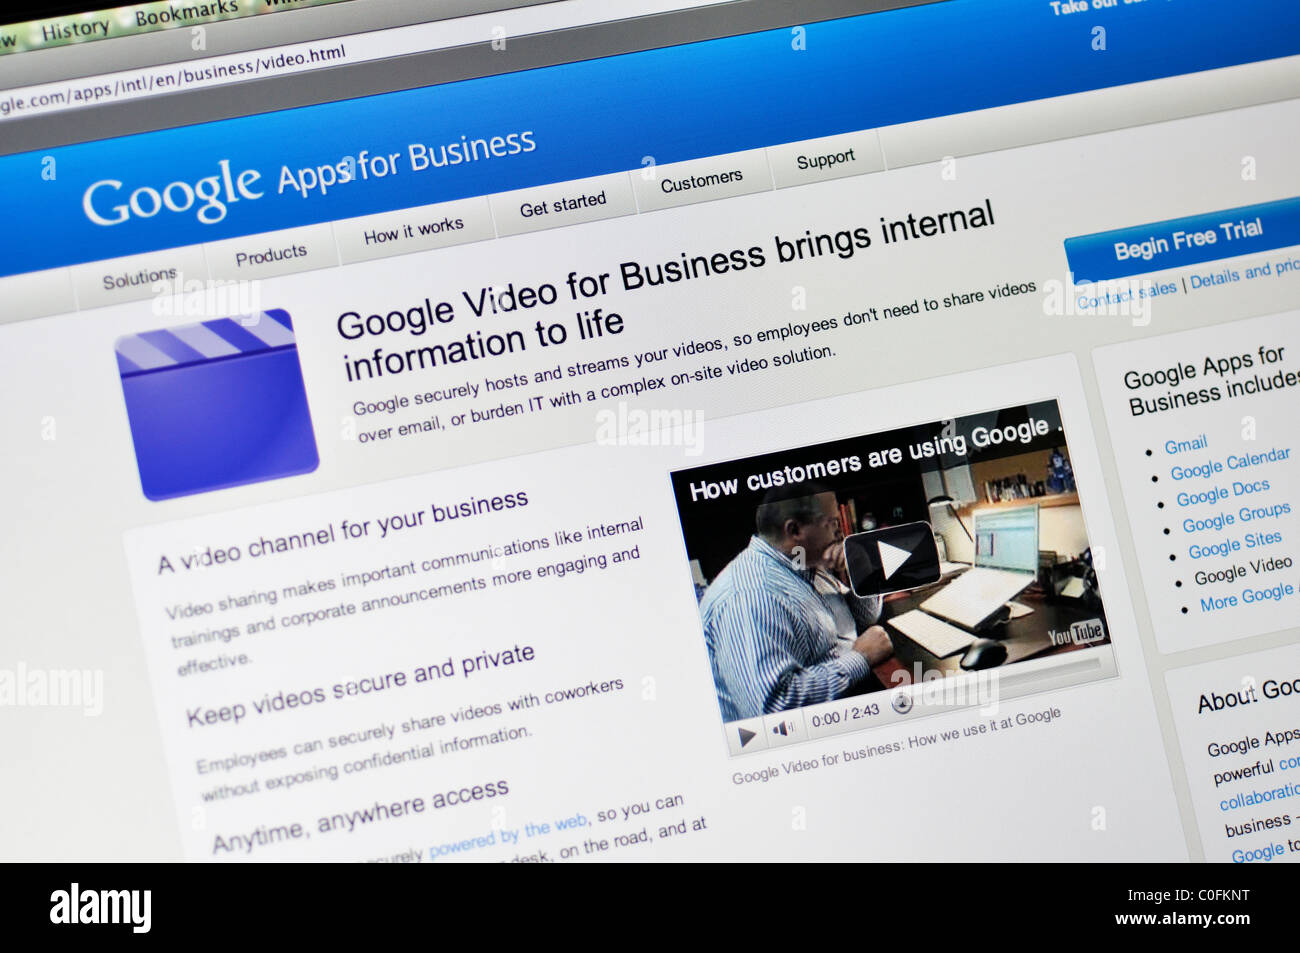Click the browser address bar URL
The image size is (1300, 953).
(x=172, y=78)
